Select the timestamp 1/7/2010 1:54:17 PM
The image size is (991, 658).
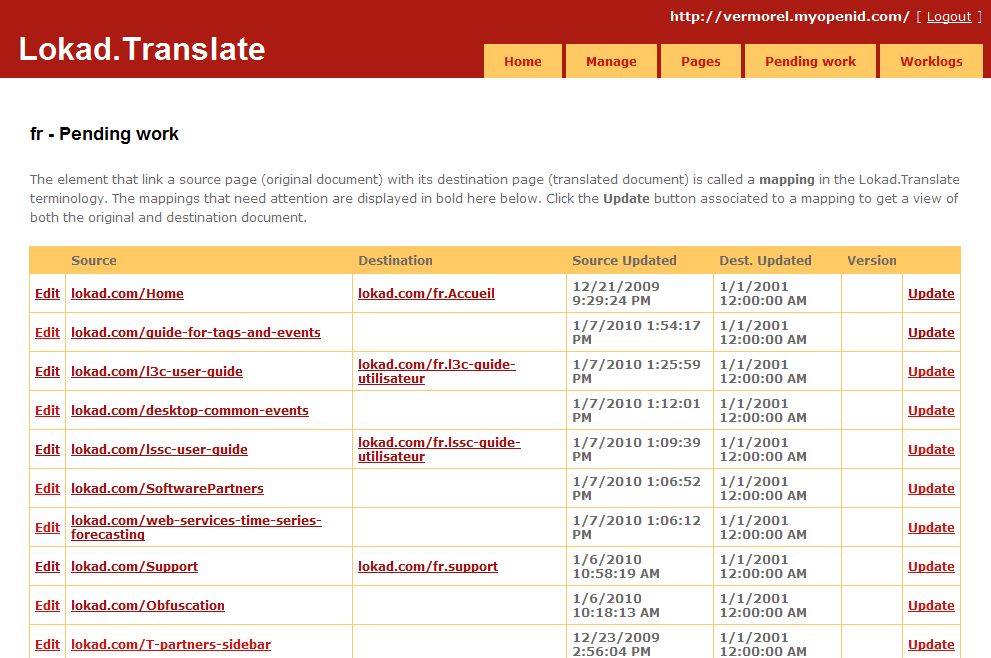pyautogui.click(x=636, y=332)
